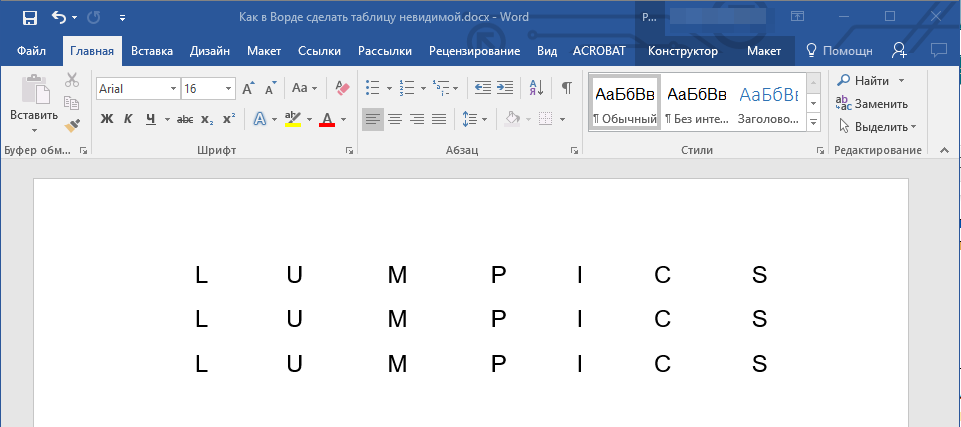The height and width of the screenshot is (427, 961).
Task: Toggle paragraph marks display (¶)
Action: point(566,88)
